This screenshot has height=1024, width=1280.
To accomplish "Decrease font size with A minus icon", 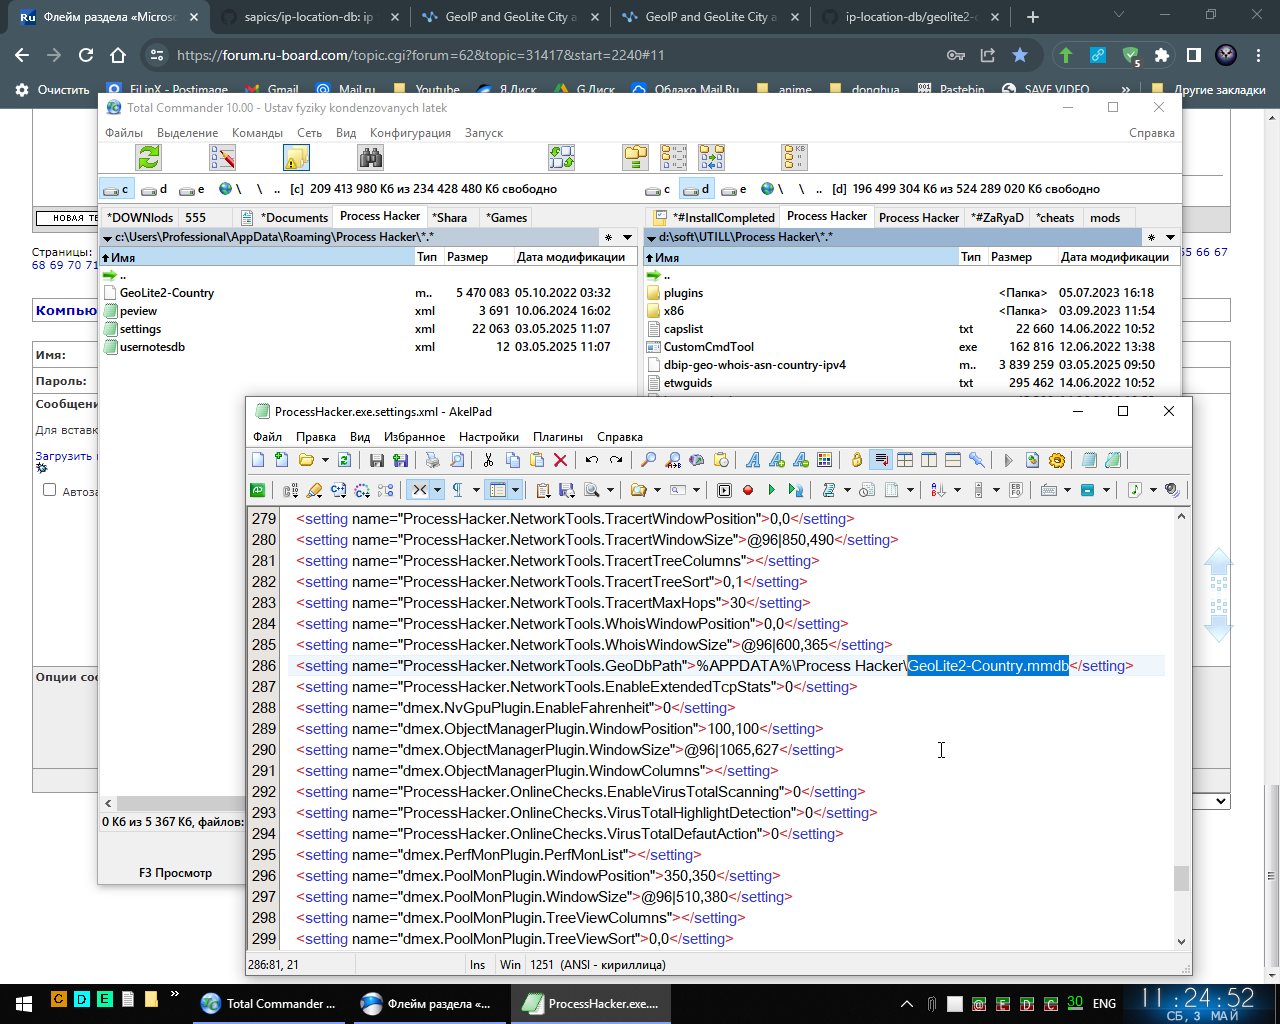I will coord(801,460).
